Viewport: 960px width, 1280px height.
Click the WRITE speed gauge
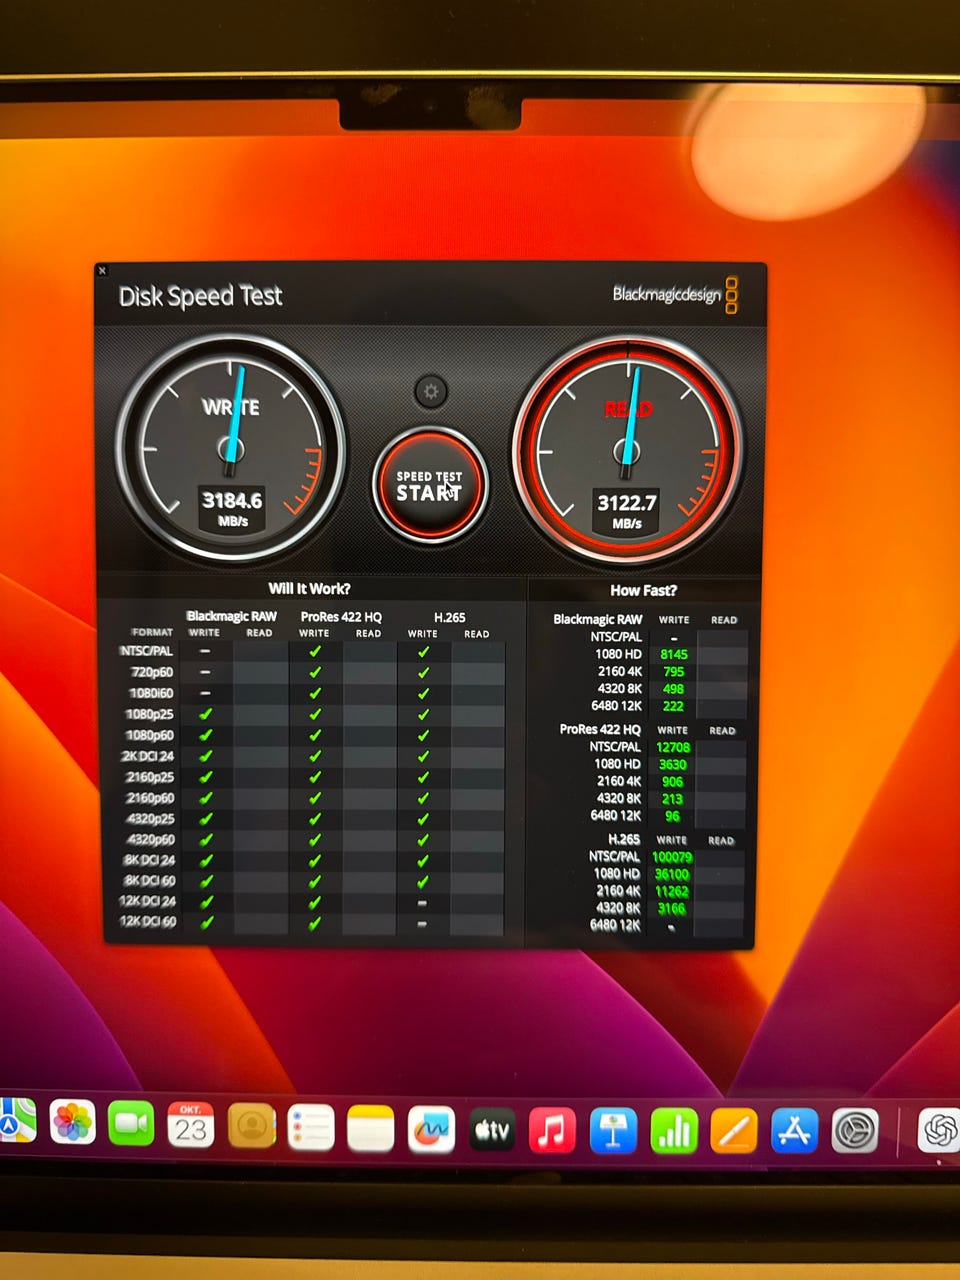pos(231,446)
